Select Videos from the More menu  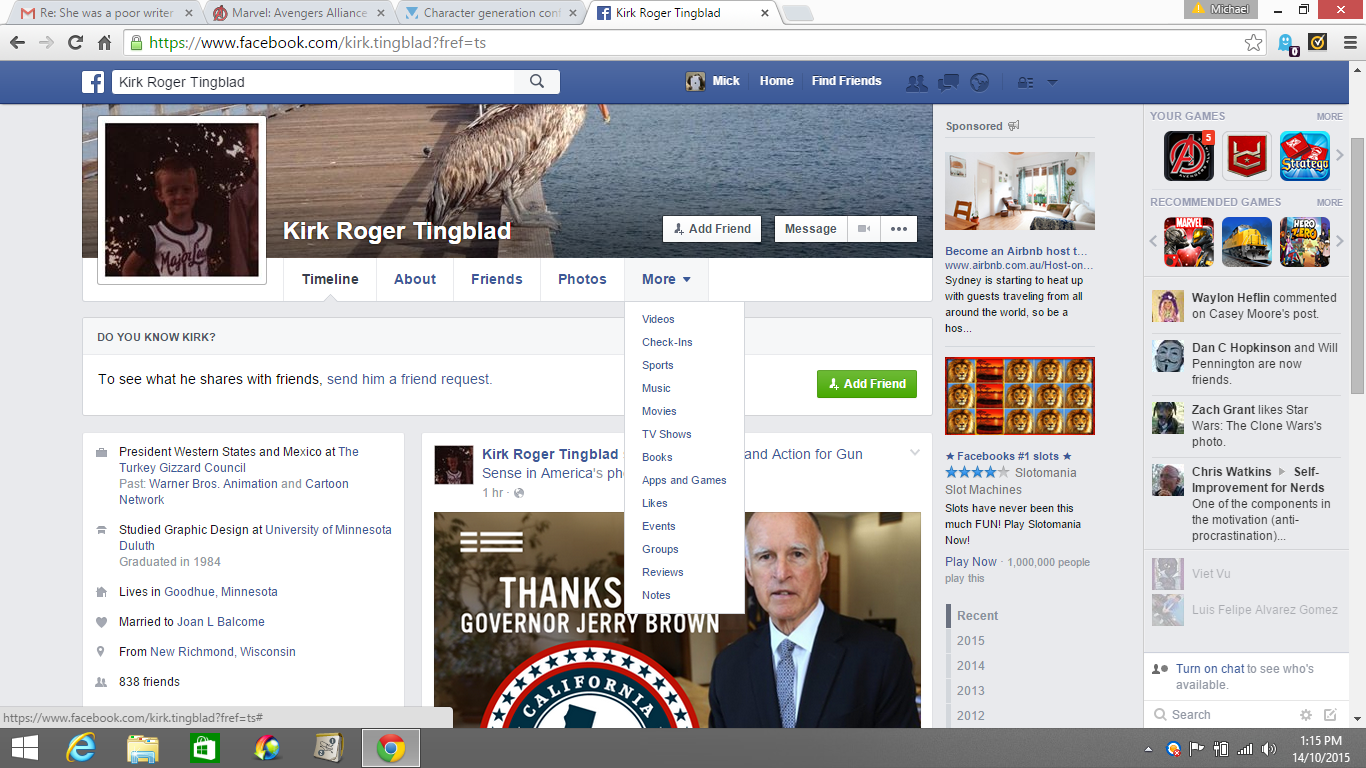(658, 319)
